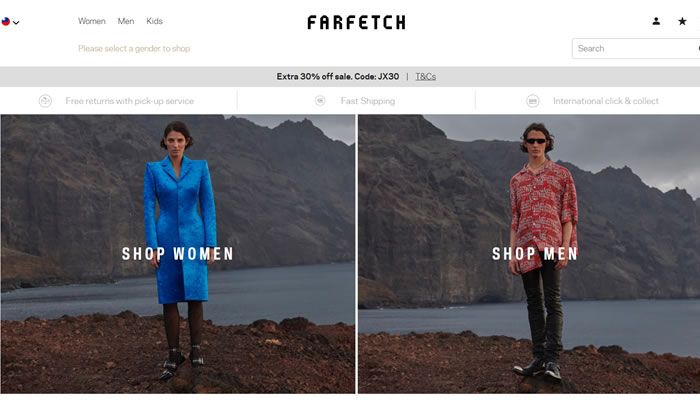Click the SHOP WOMEN banner text
Screen dimensions: 700x400
point(178,254)
